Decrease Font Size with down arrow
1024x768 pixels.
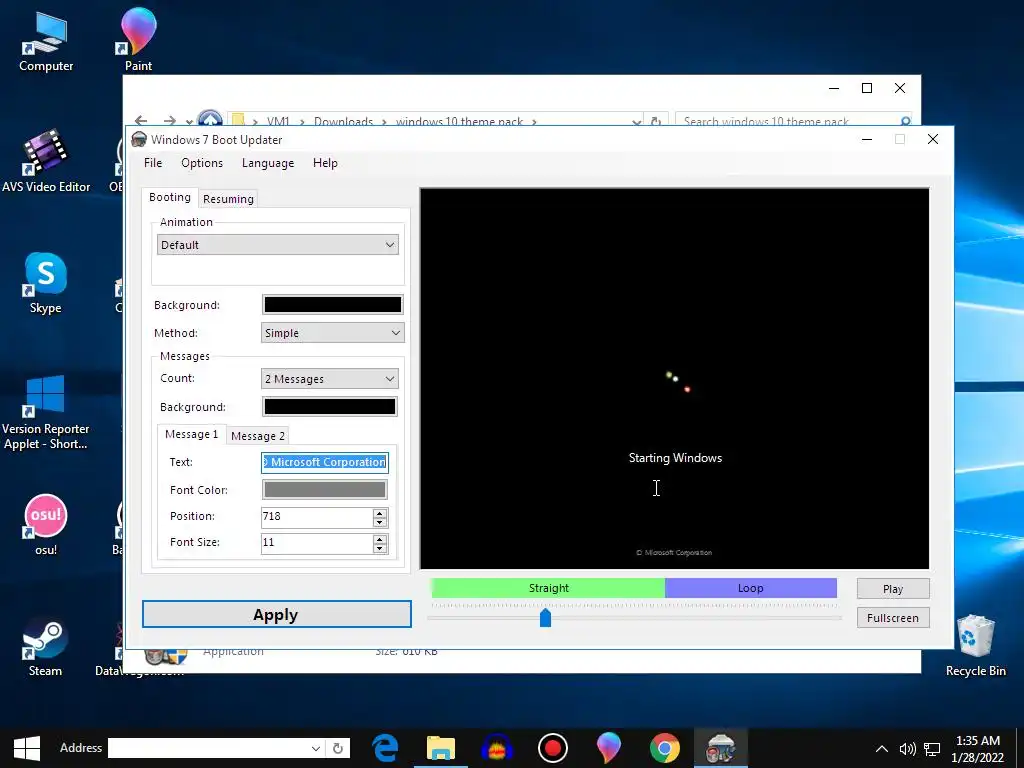[379, 548]
